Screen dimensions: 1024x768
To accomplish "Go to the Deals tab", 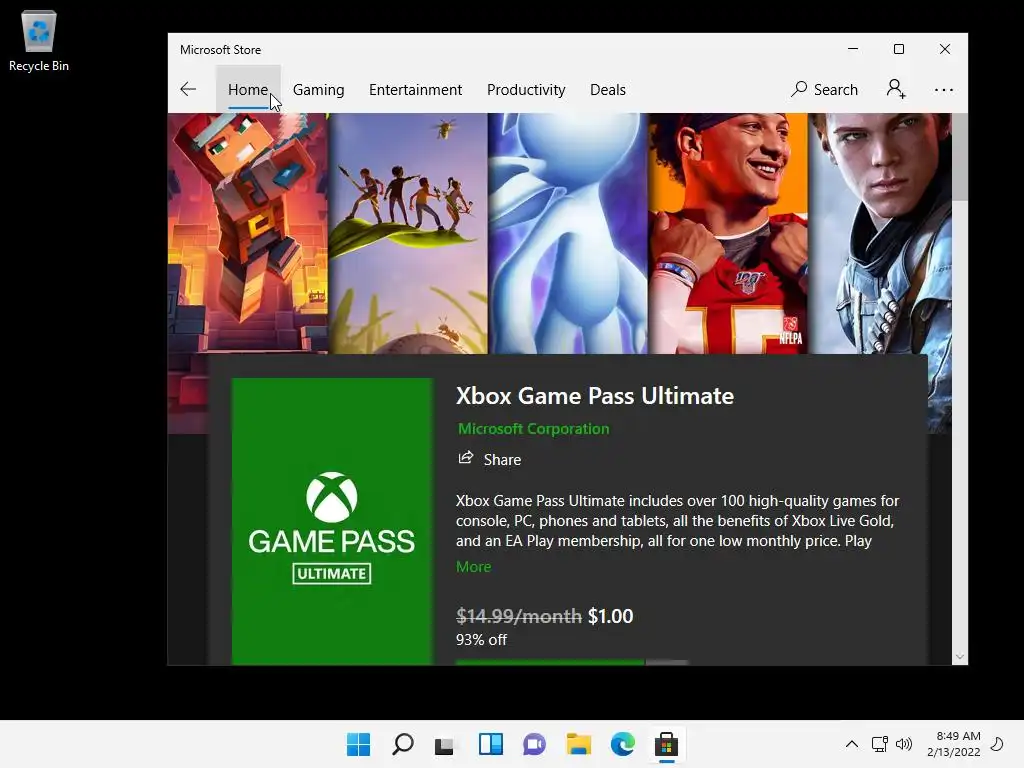I will (x=608, y=89).
